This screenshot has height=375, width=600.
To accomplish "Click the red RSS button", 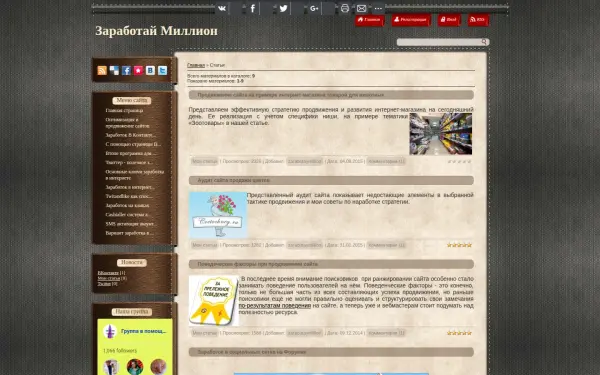I will pos(478,20).
